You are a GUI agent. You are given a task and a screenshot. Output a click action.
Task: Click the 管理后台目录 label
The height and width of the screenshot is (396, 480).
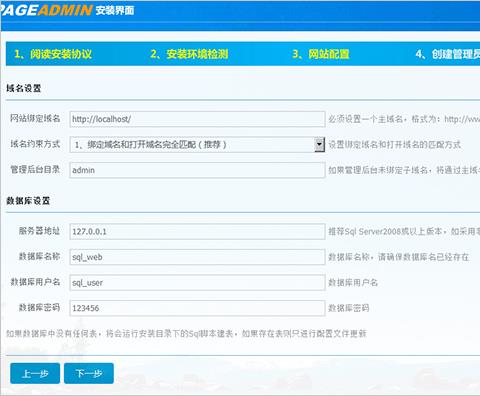[x=35, y=169]
